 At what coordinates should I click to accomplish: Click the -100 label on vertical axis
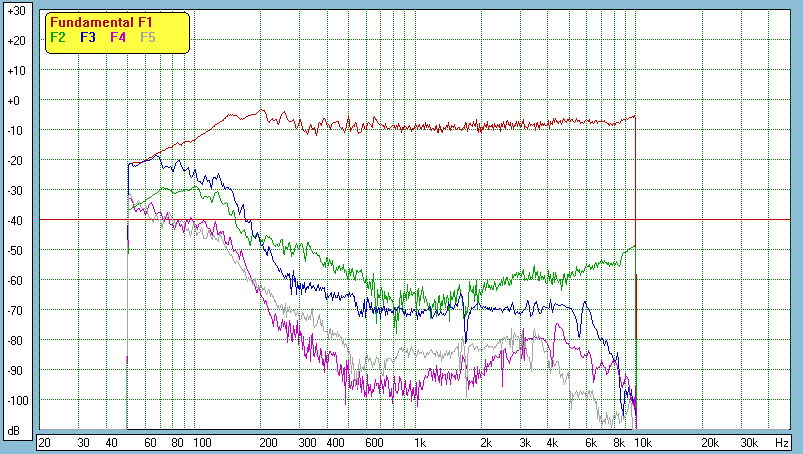15,401
